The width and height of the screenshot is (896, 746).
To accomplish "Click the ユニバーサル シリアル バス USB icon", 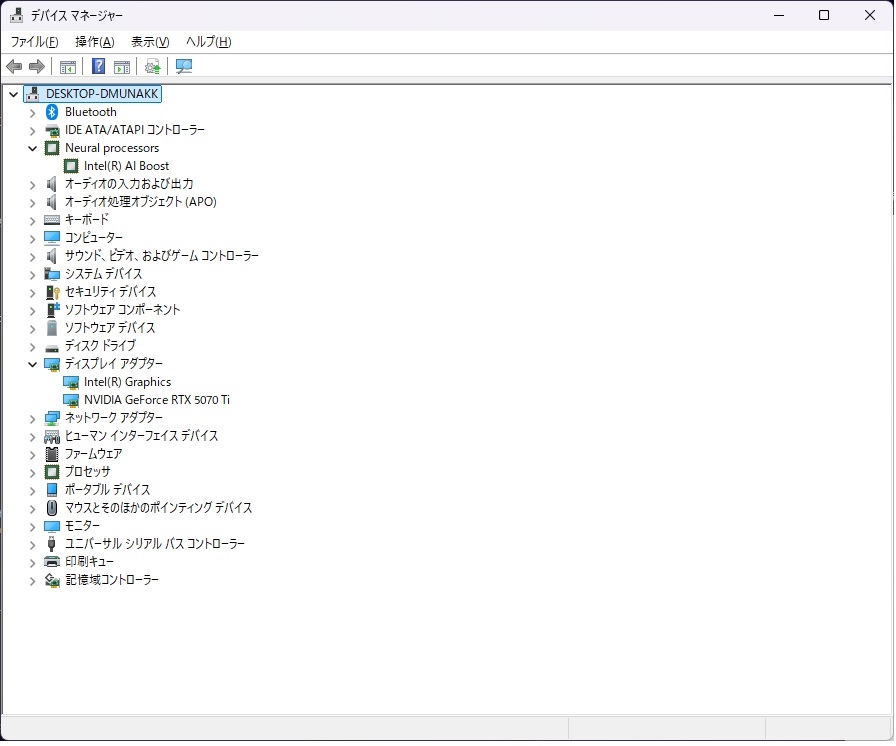I will (x=52, y=544).
